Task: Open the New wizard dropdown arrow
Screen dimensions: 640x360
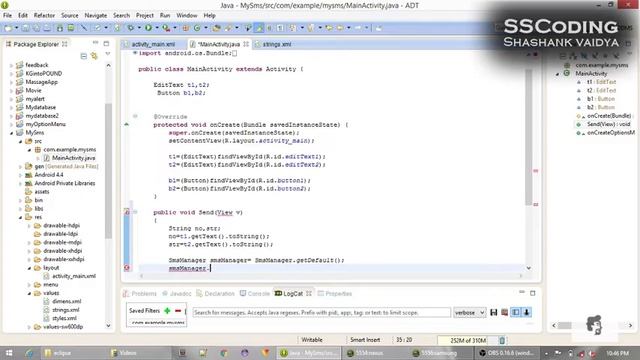Action: click(x=16, y=28)
